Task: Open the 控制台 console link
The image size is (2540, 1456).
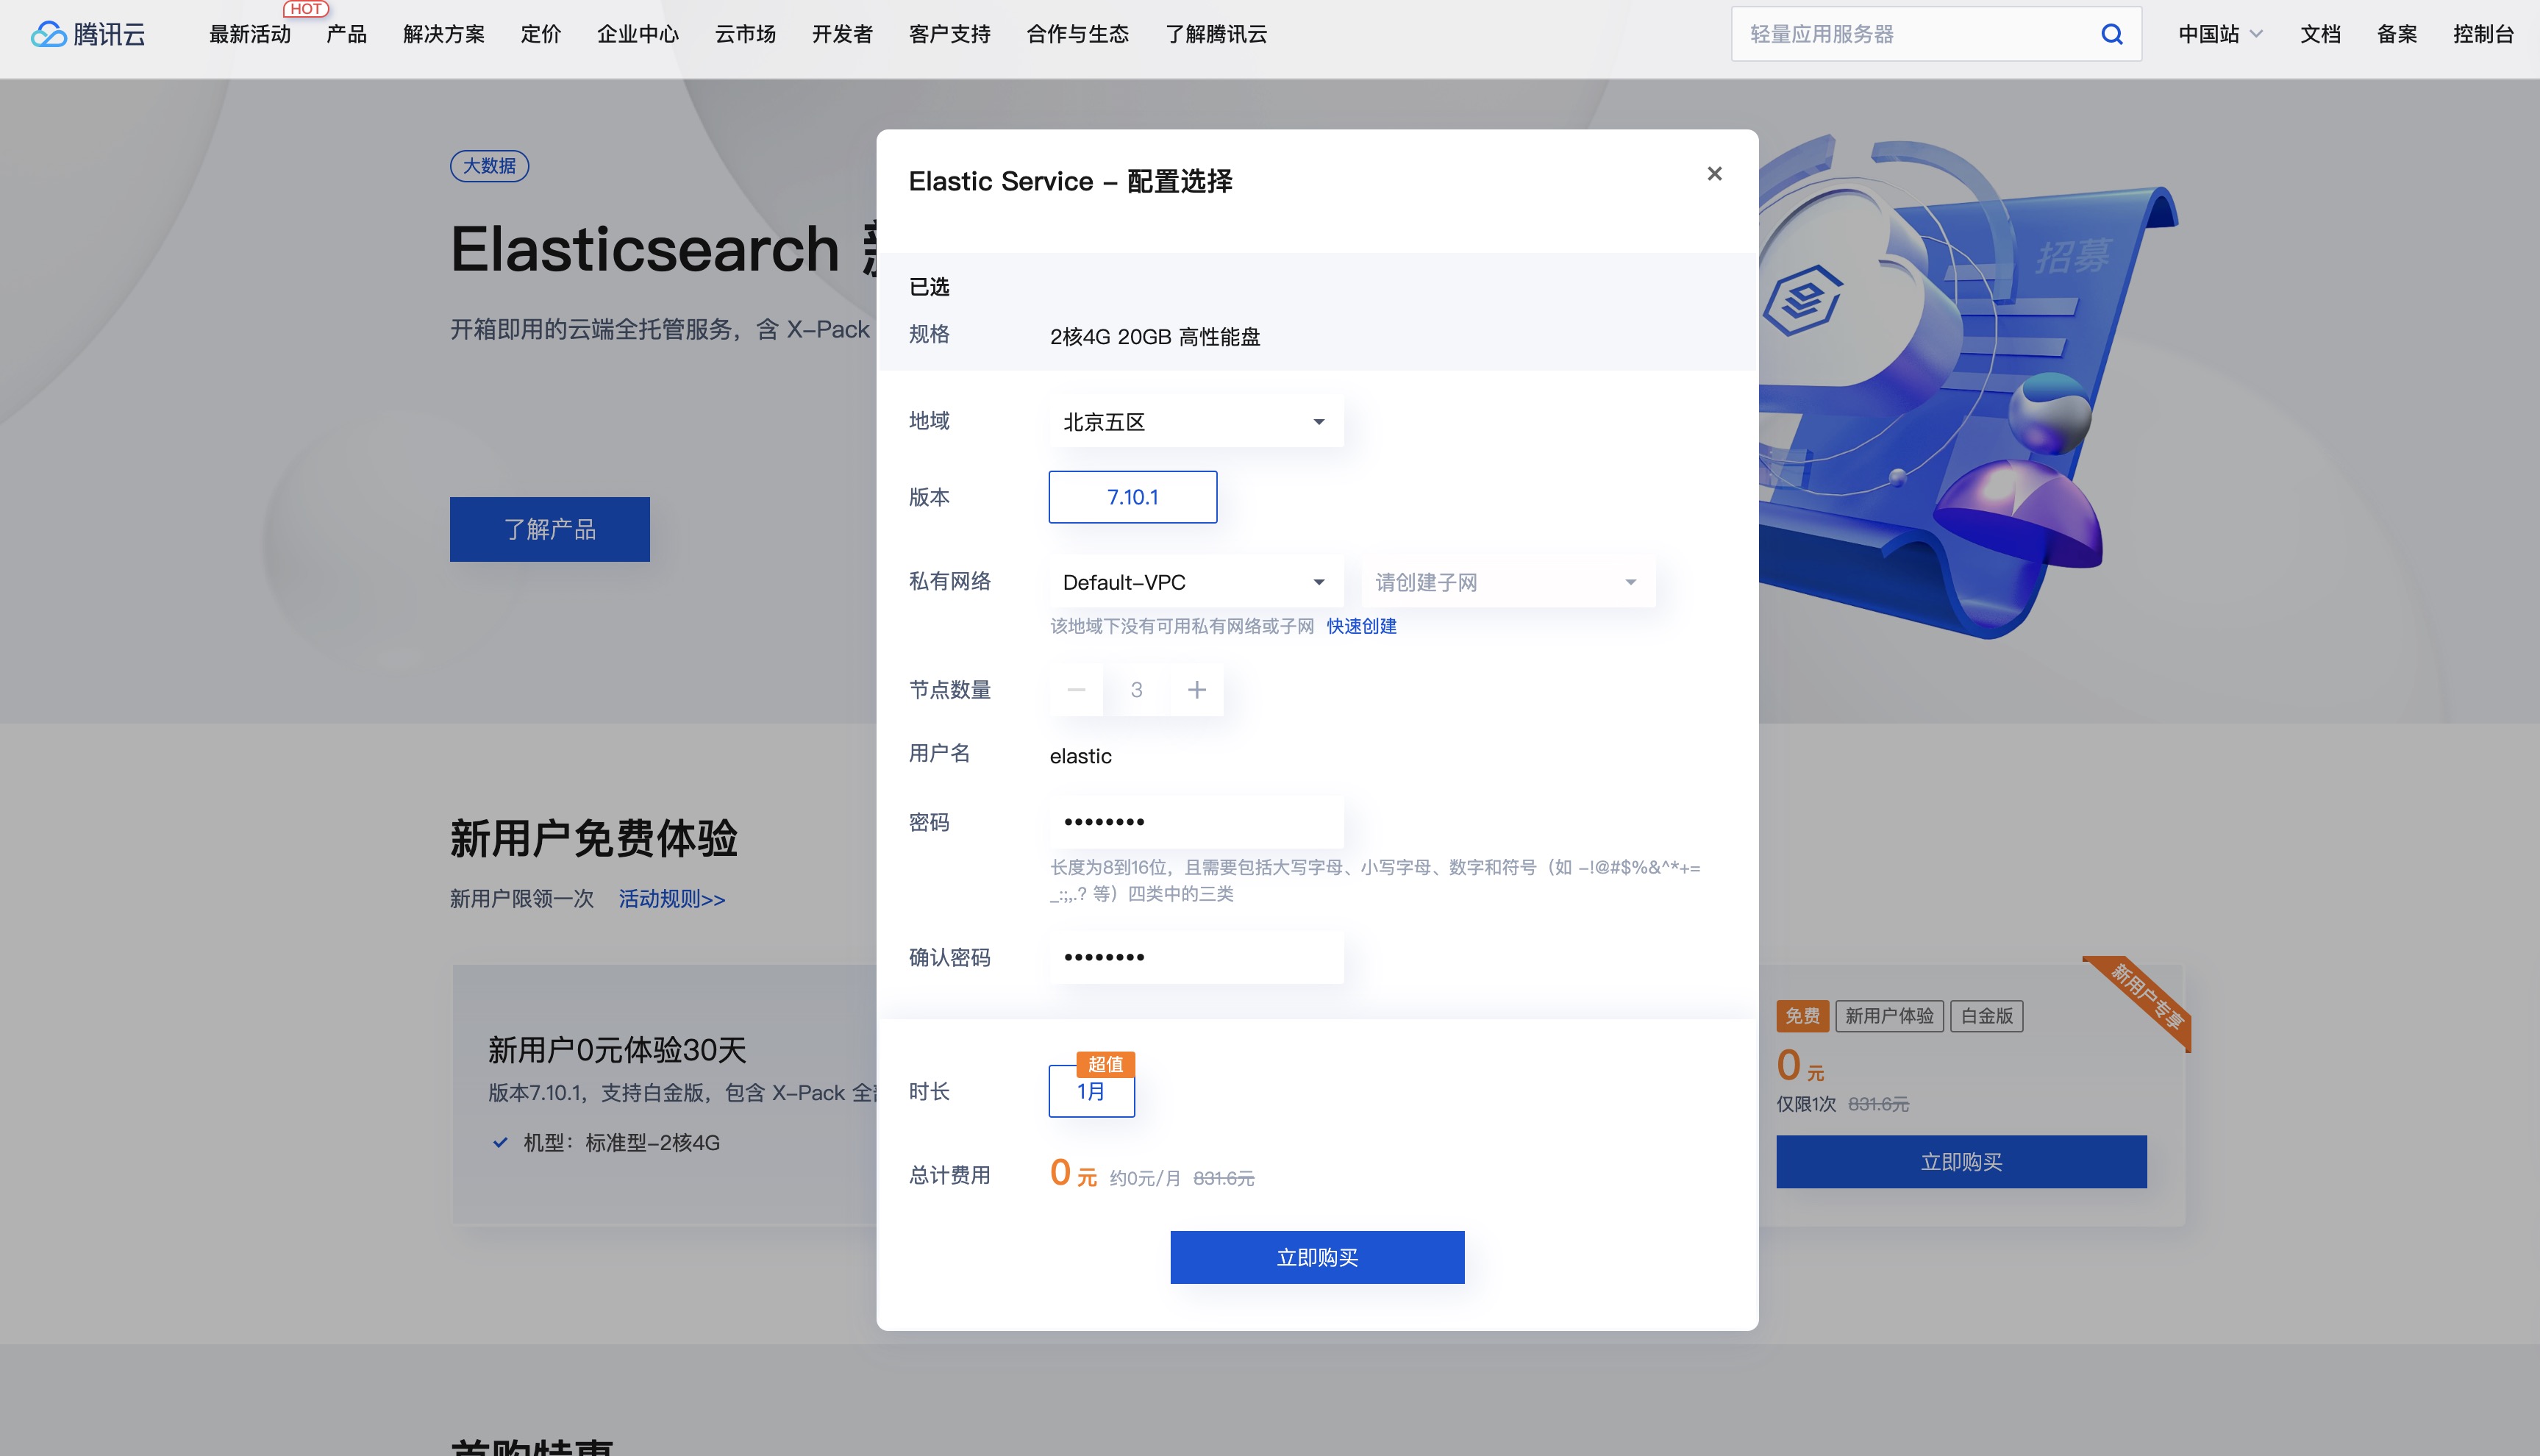Action: (2483, 34)
